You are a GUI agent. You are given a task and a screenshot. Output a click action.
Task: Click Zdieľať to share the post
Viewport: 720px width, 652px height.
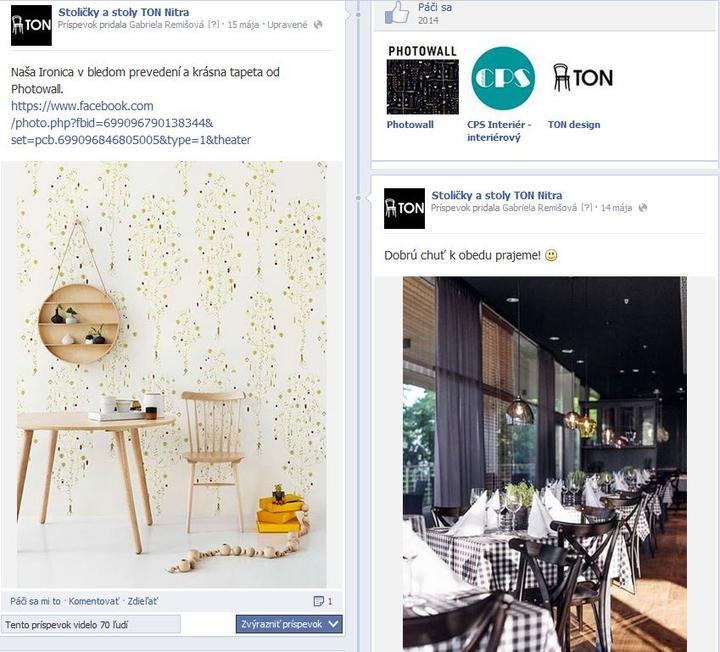142,601
